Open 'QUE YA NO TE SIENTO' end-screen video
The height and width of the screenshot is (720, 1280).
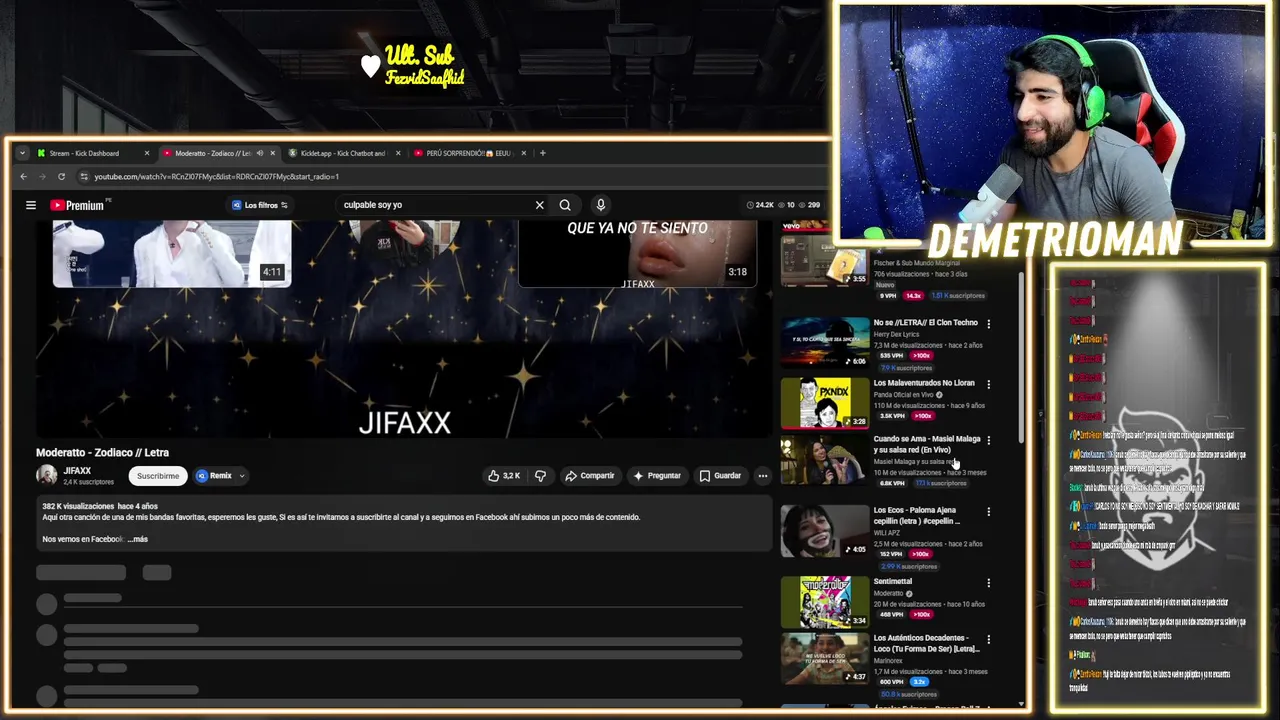637,254
